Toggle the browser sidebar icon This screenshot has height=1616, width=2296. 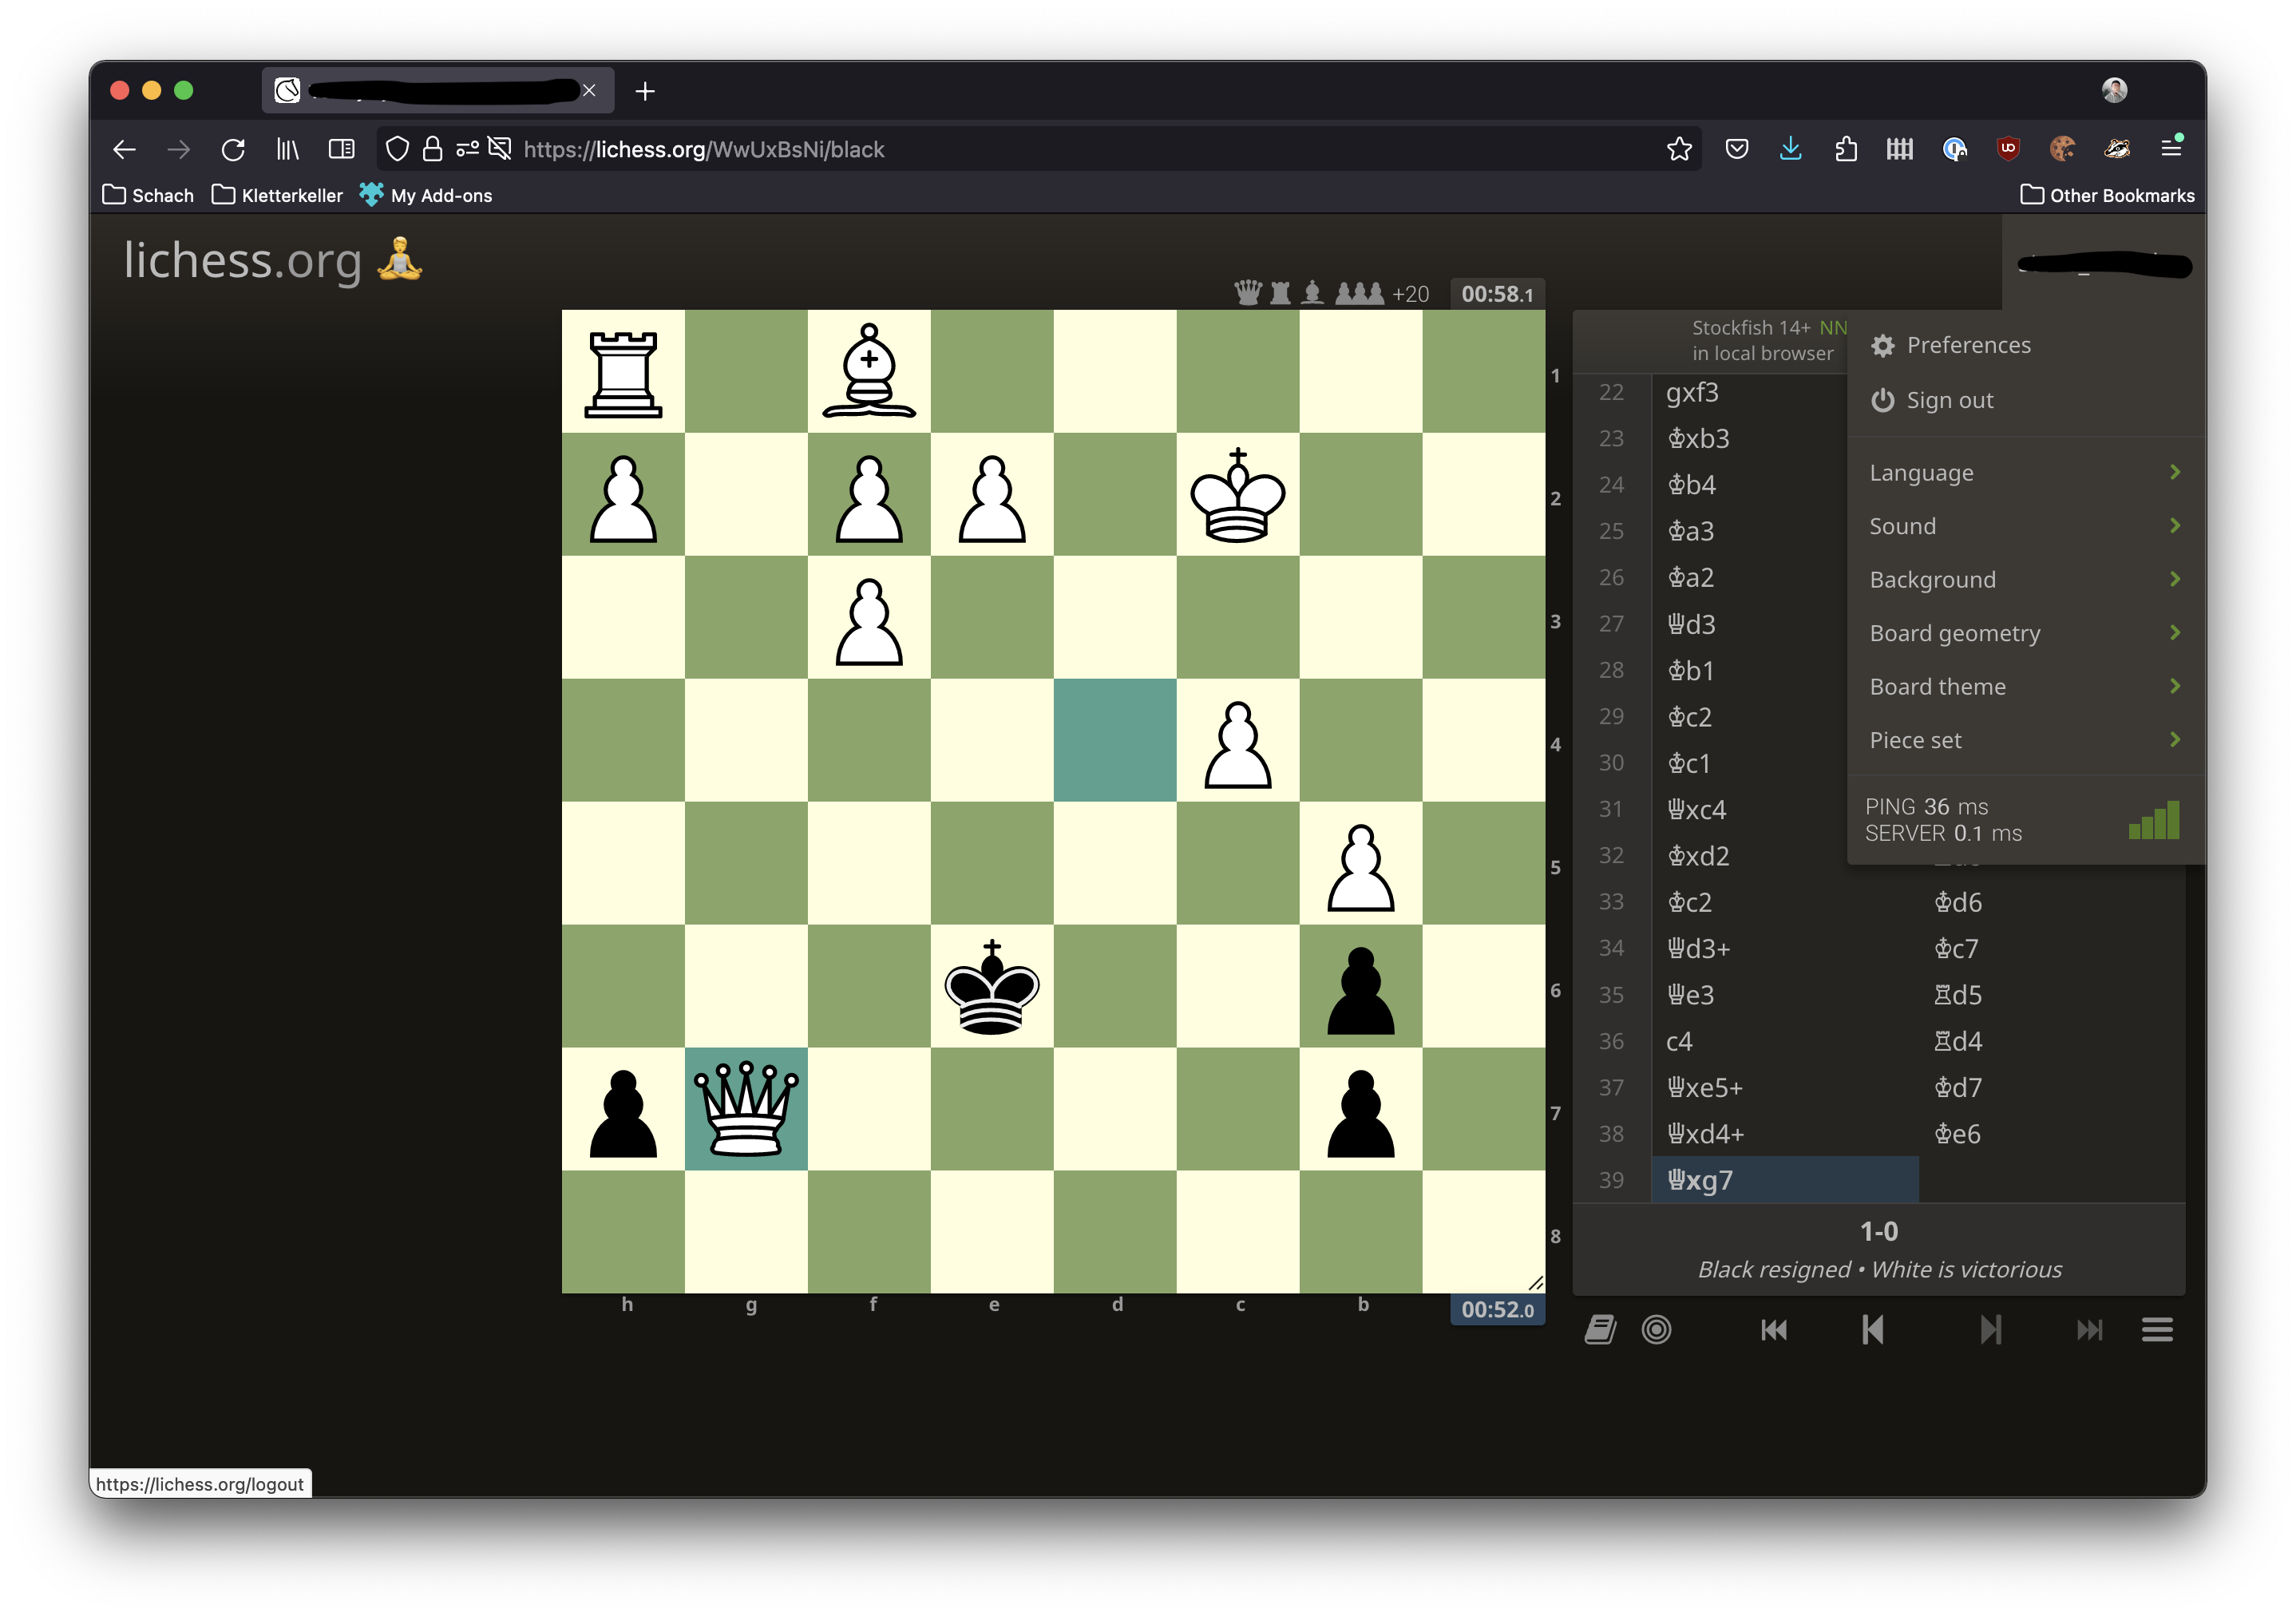341,150
